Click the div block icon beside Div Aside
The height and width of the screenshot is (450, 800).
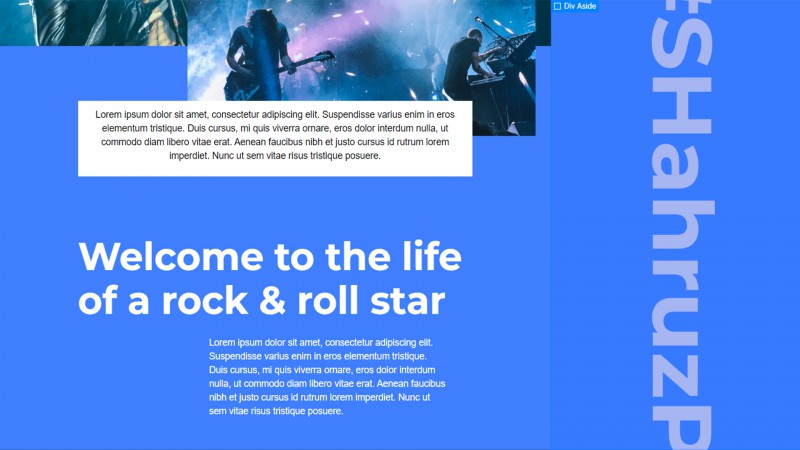[x=557, y=6]
